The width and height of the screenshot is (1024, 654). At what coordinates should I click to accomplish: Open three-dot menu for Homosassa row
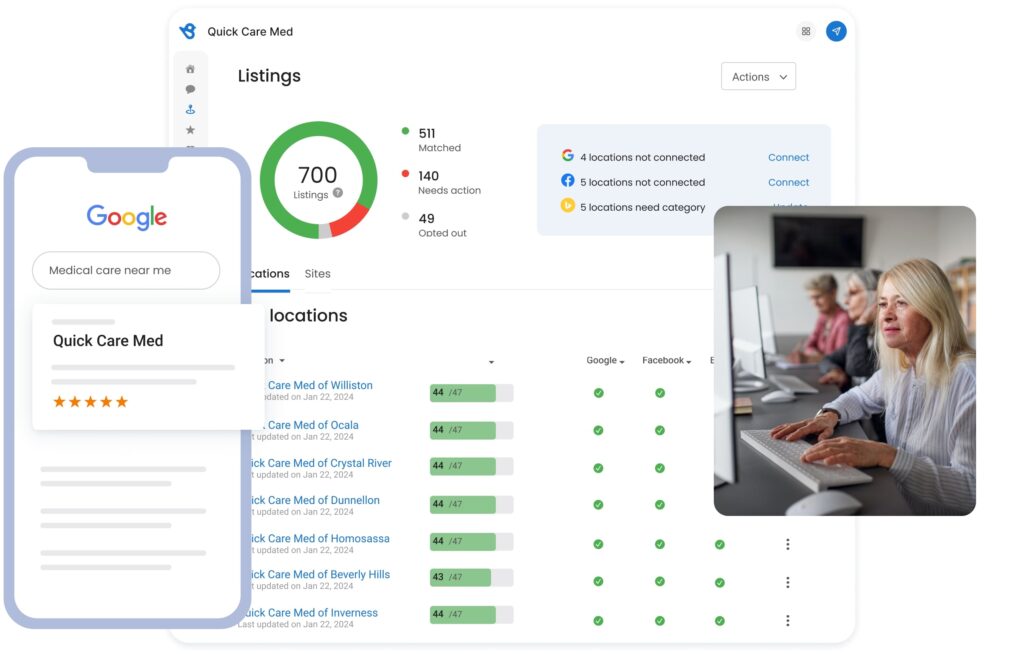point(788,544)
